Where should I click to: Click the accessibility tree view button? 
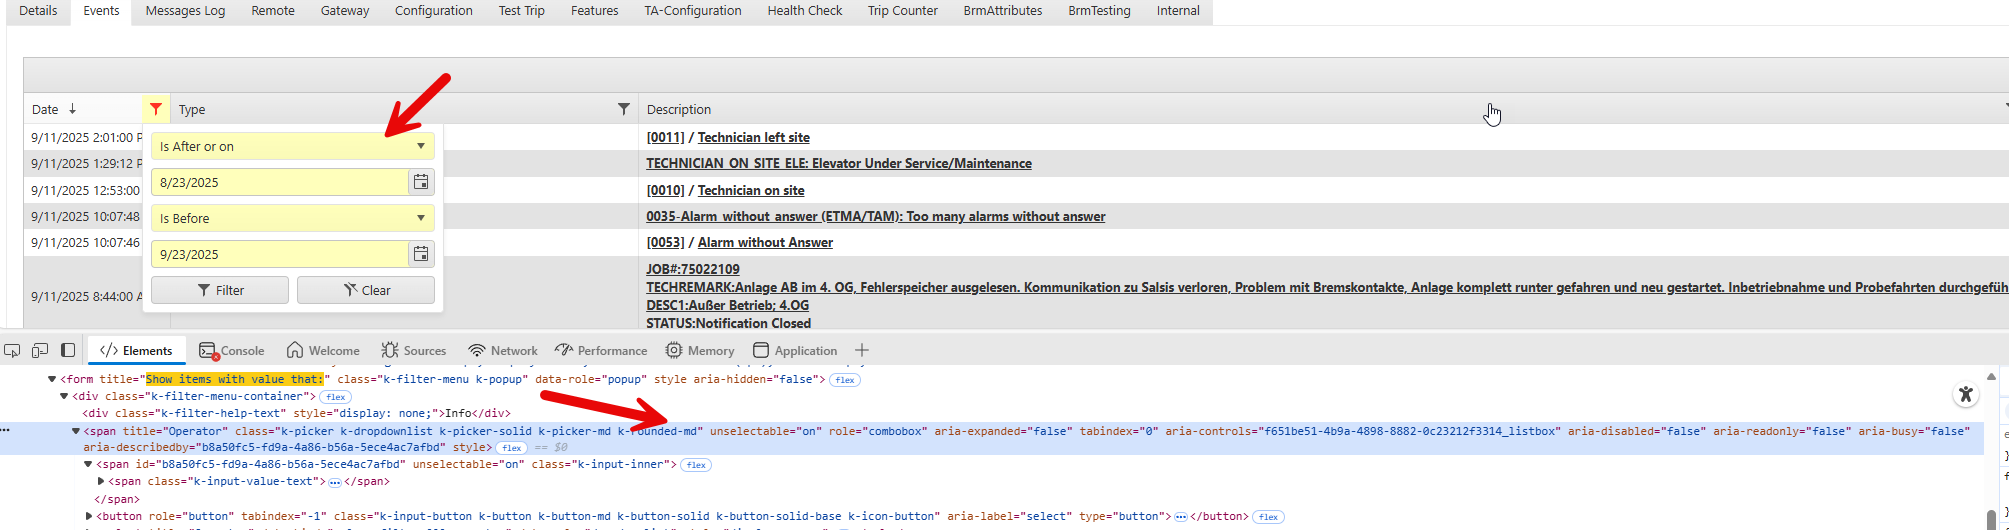point(1965,394)
